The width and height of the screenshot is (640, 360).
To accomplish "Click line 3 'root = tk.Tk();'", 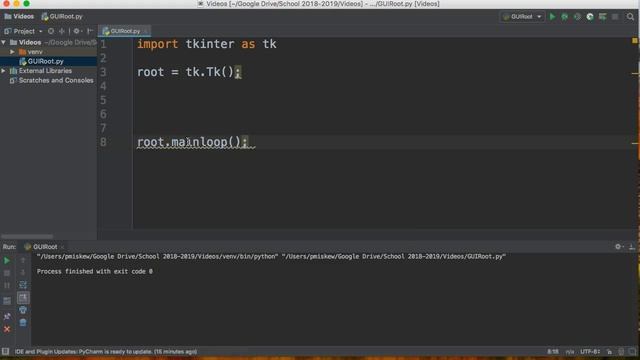I will [x=189, y=72].
